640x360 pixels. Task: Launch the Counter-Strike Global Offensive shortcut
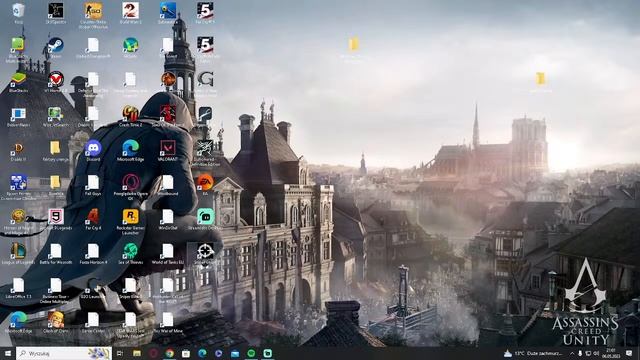(x=93, y=15)
